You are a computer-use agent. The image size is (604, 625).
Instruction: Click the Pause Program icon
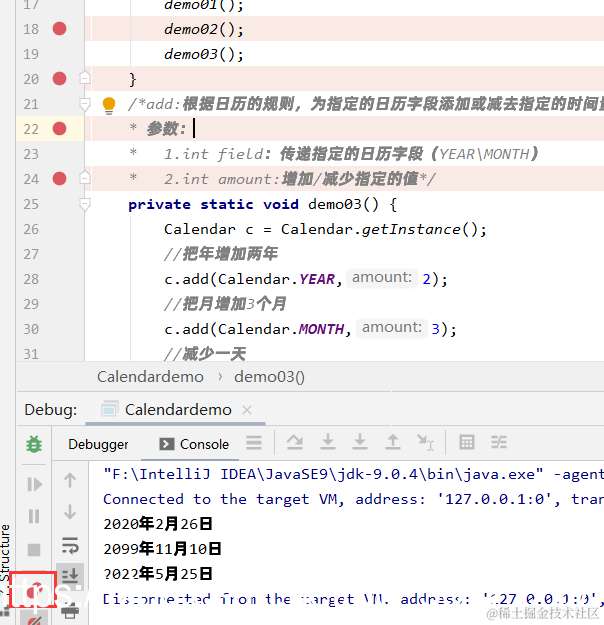34,516
